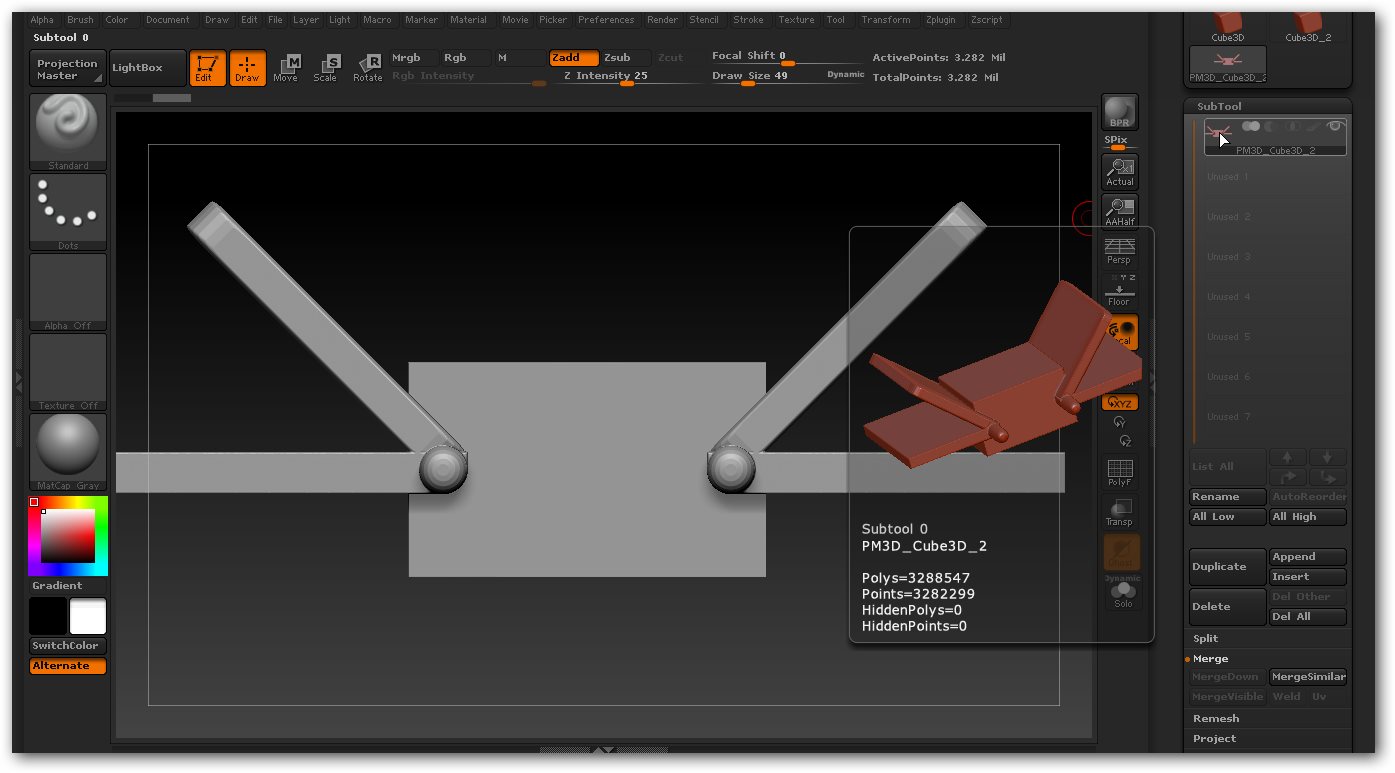
Task: Activate the Draw mode icon
Action: pyautogui.click(x=247, y=68)
